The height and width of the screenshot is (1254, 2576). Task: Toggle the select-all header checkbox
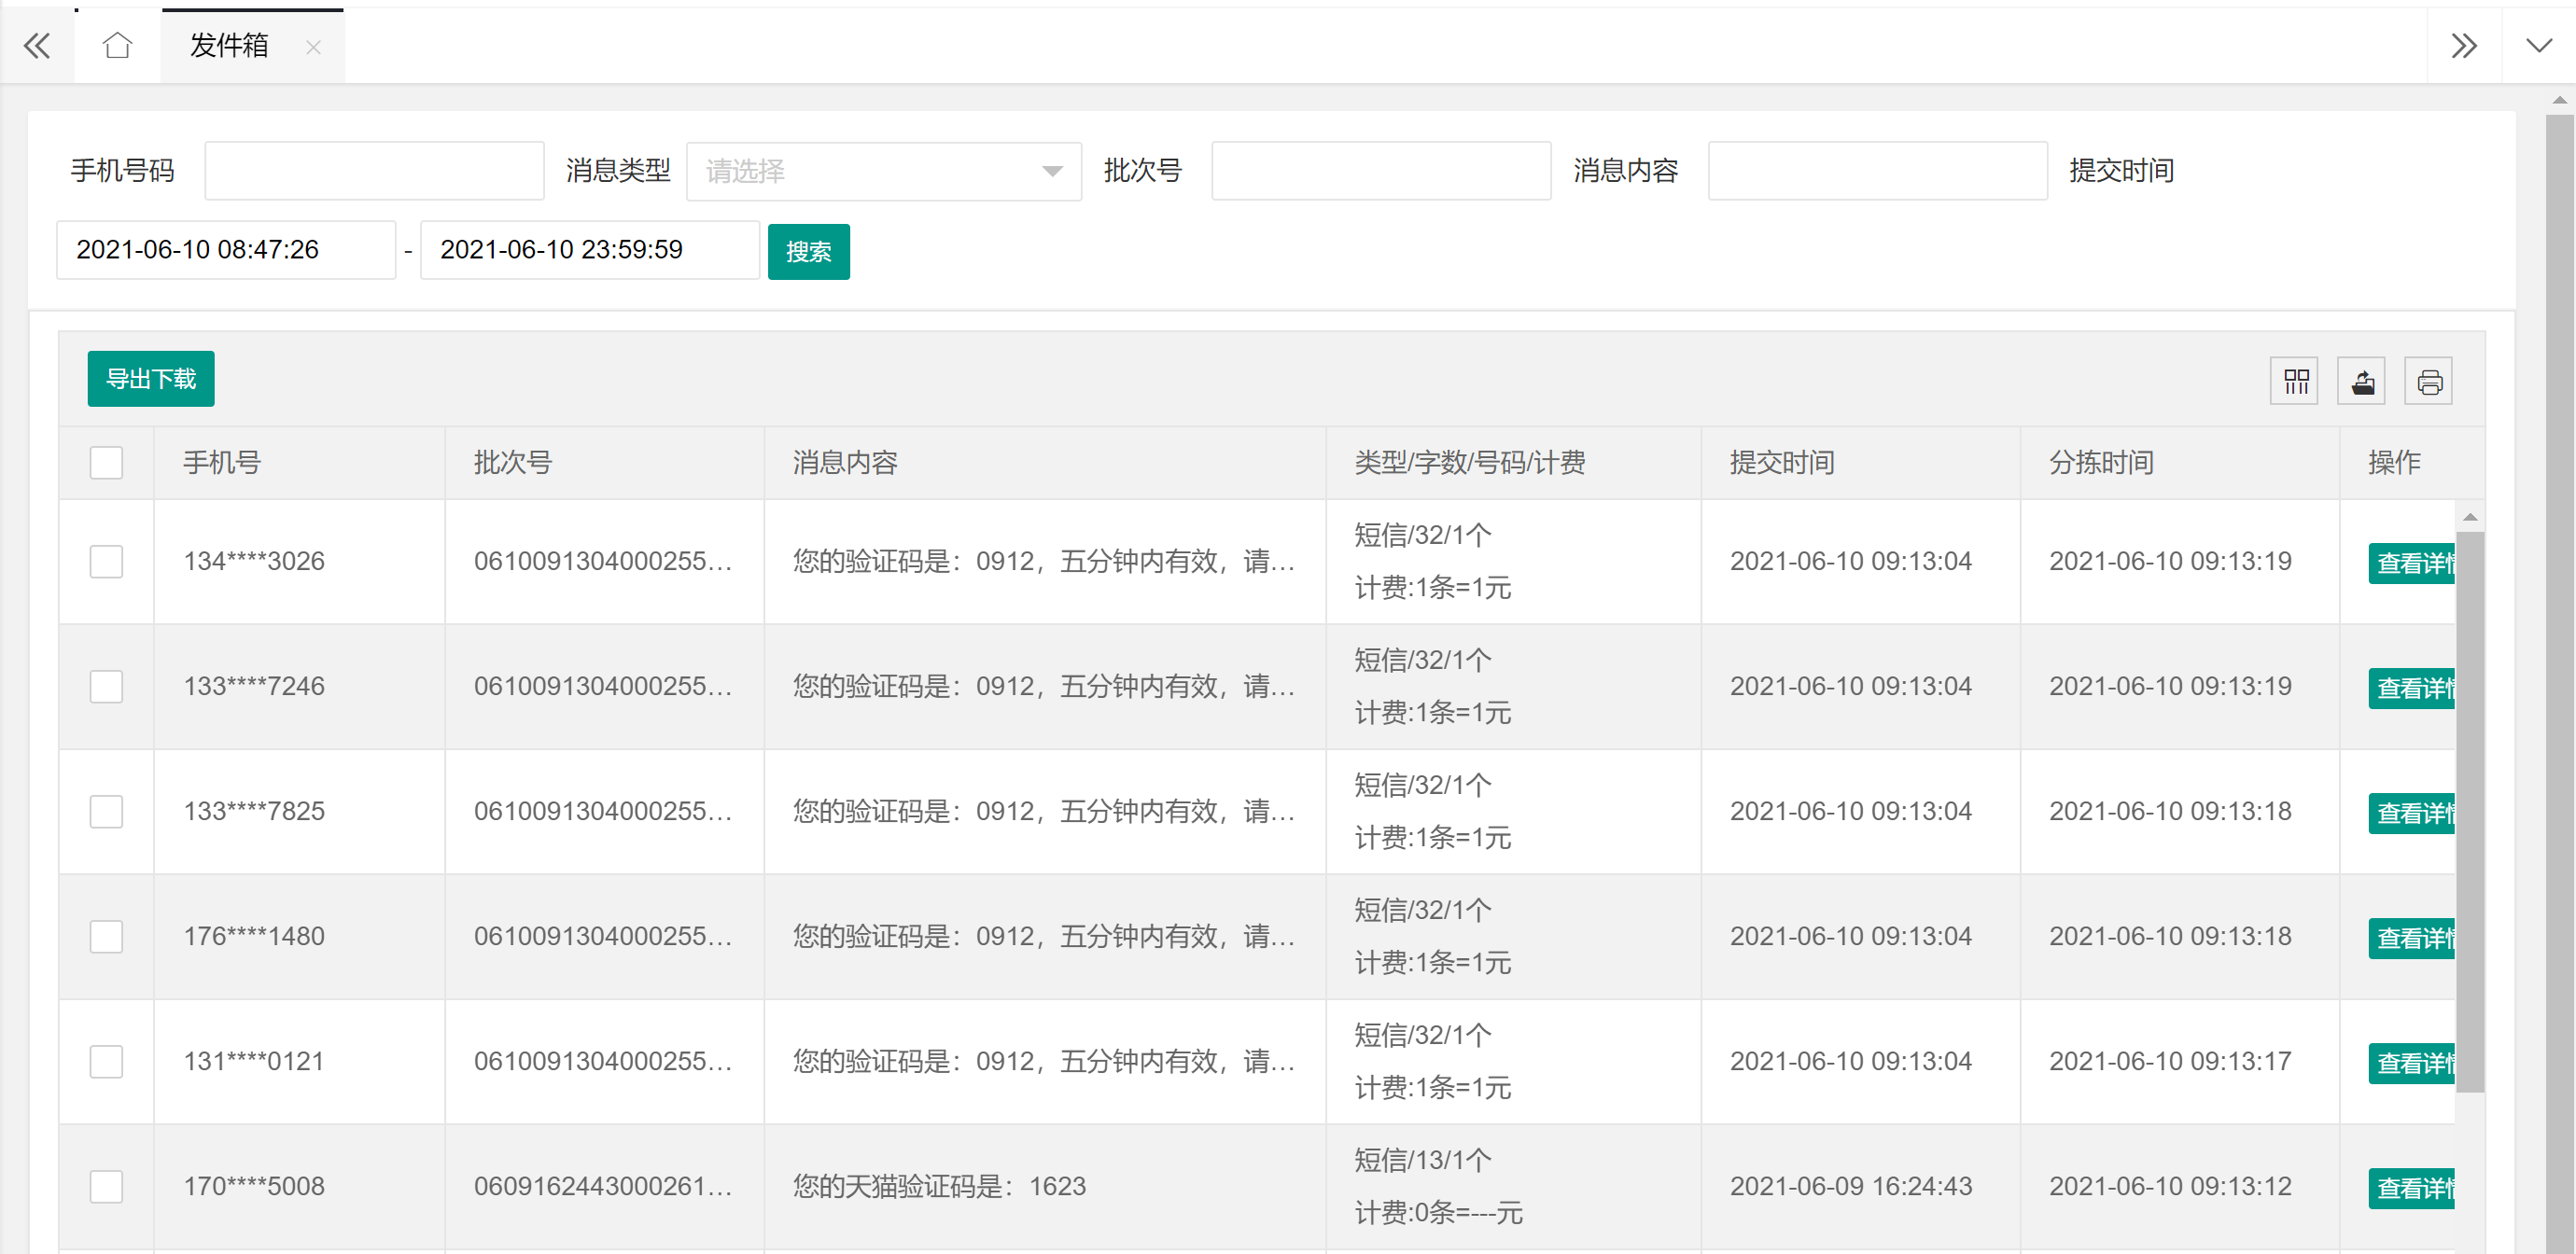106,463
